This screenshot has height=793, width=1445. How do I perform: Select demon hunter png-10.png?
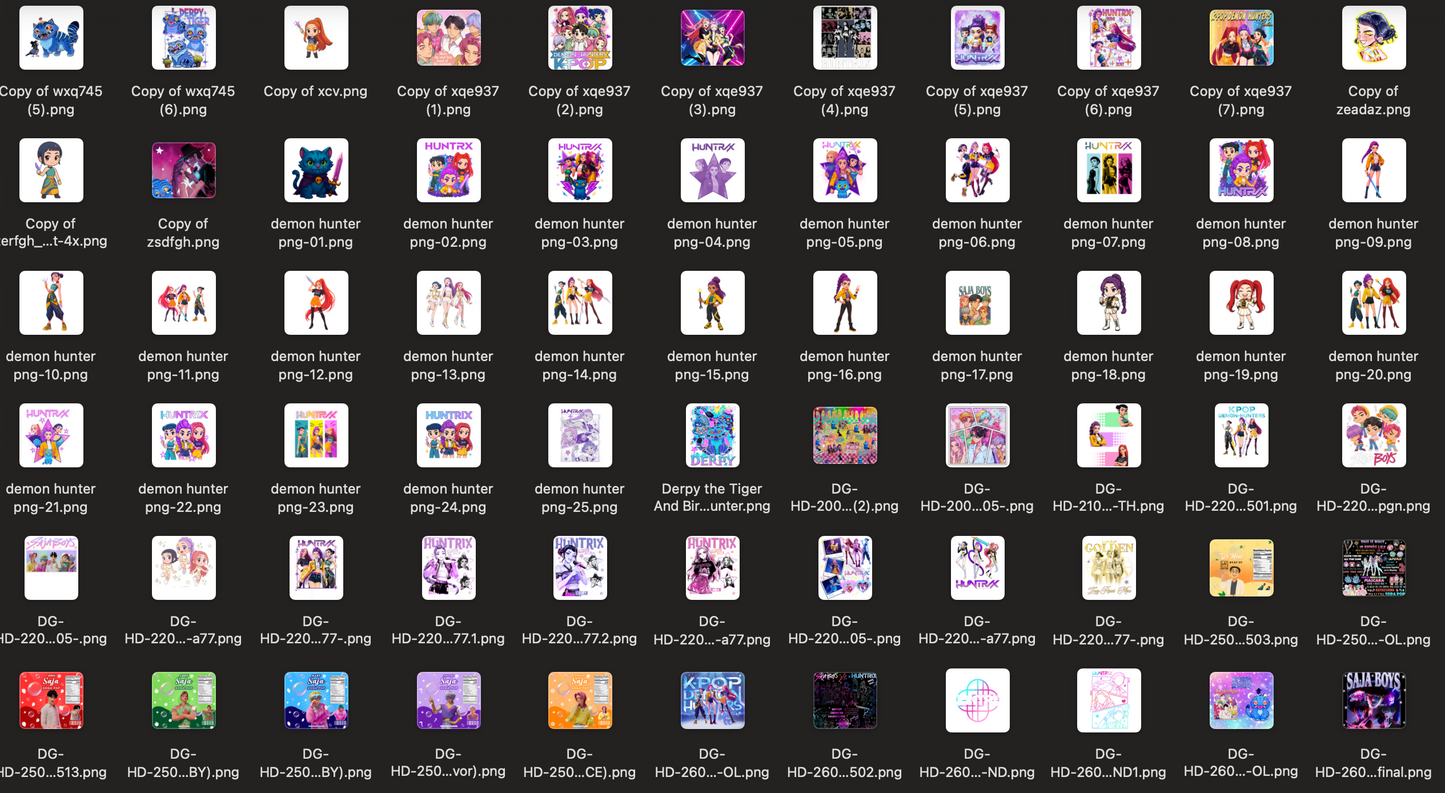51,302
